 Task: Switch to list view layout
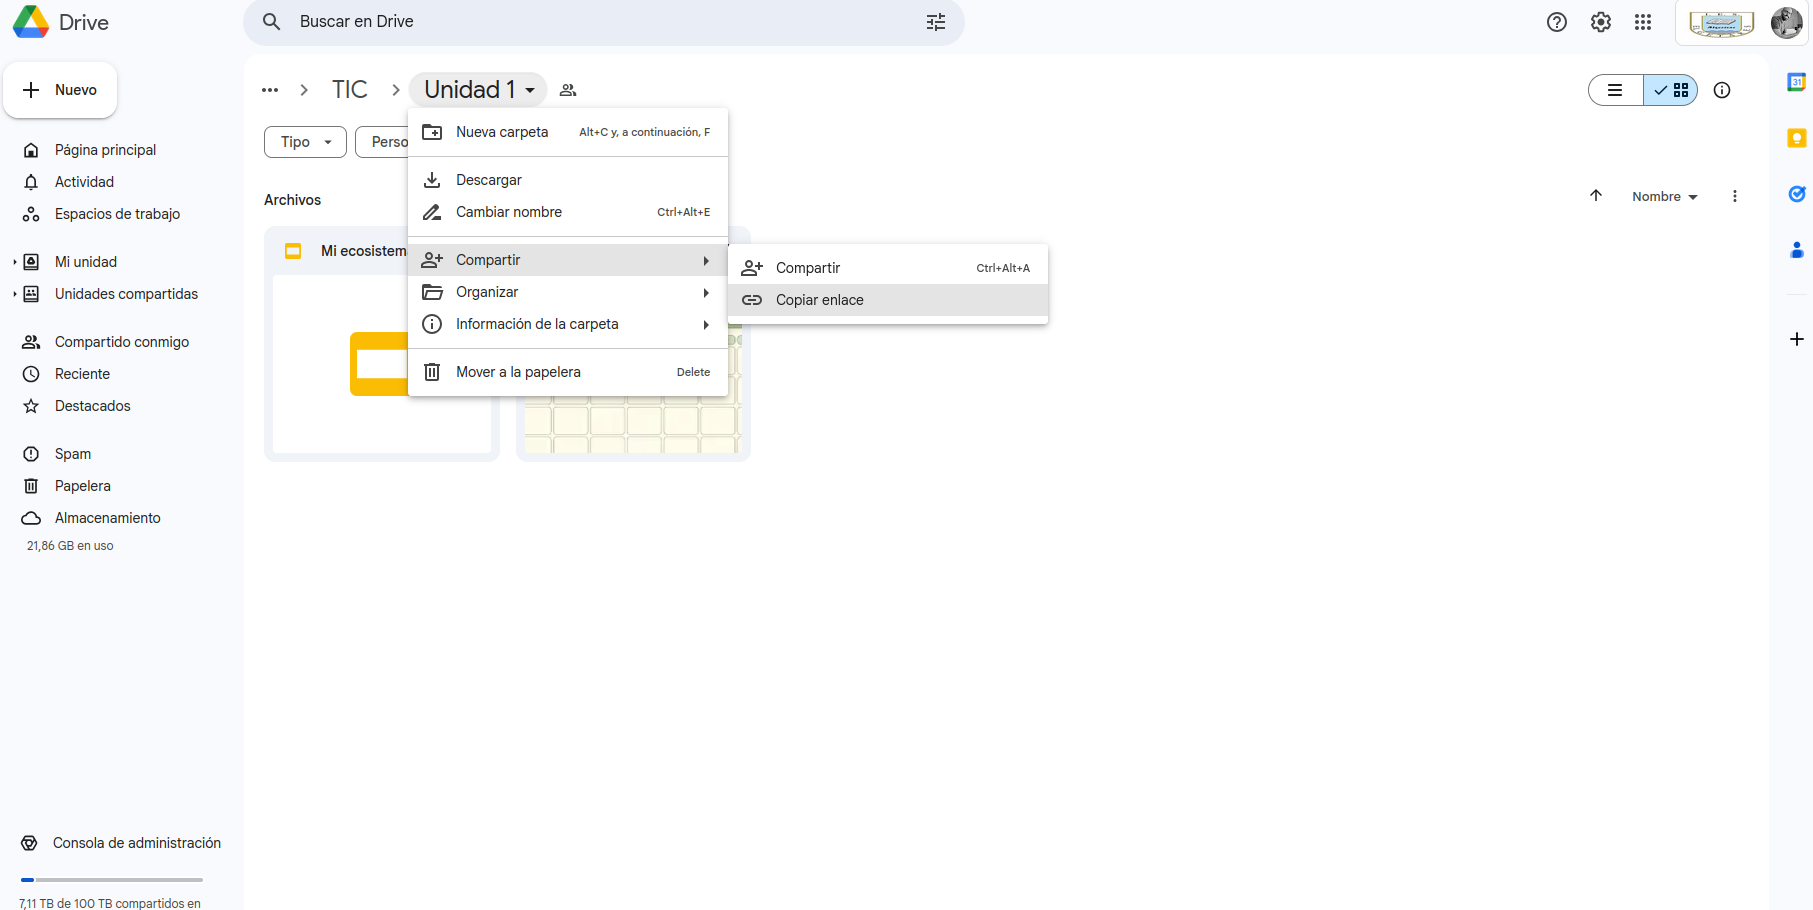coord(1615,90)
